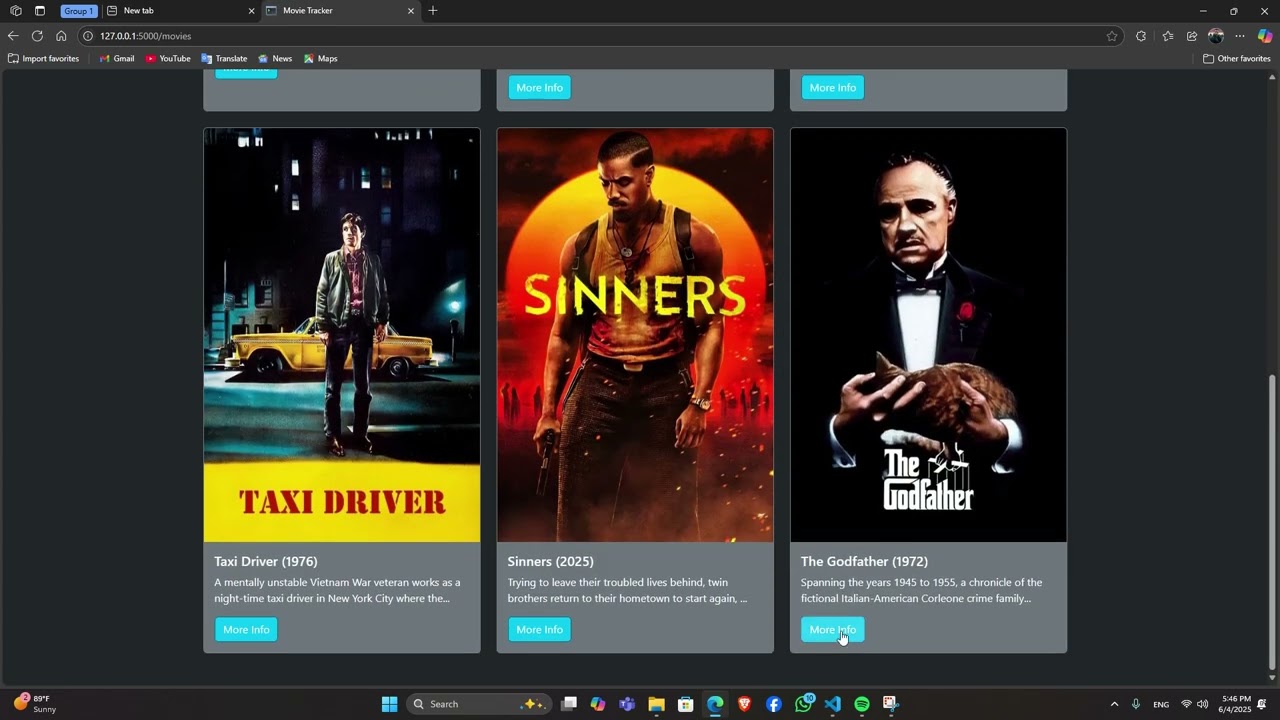Open the tab actions menu icon

click(x=40, y=11)
